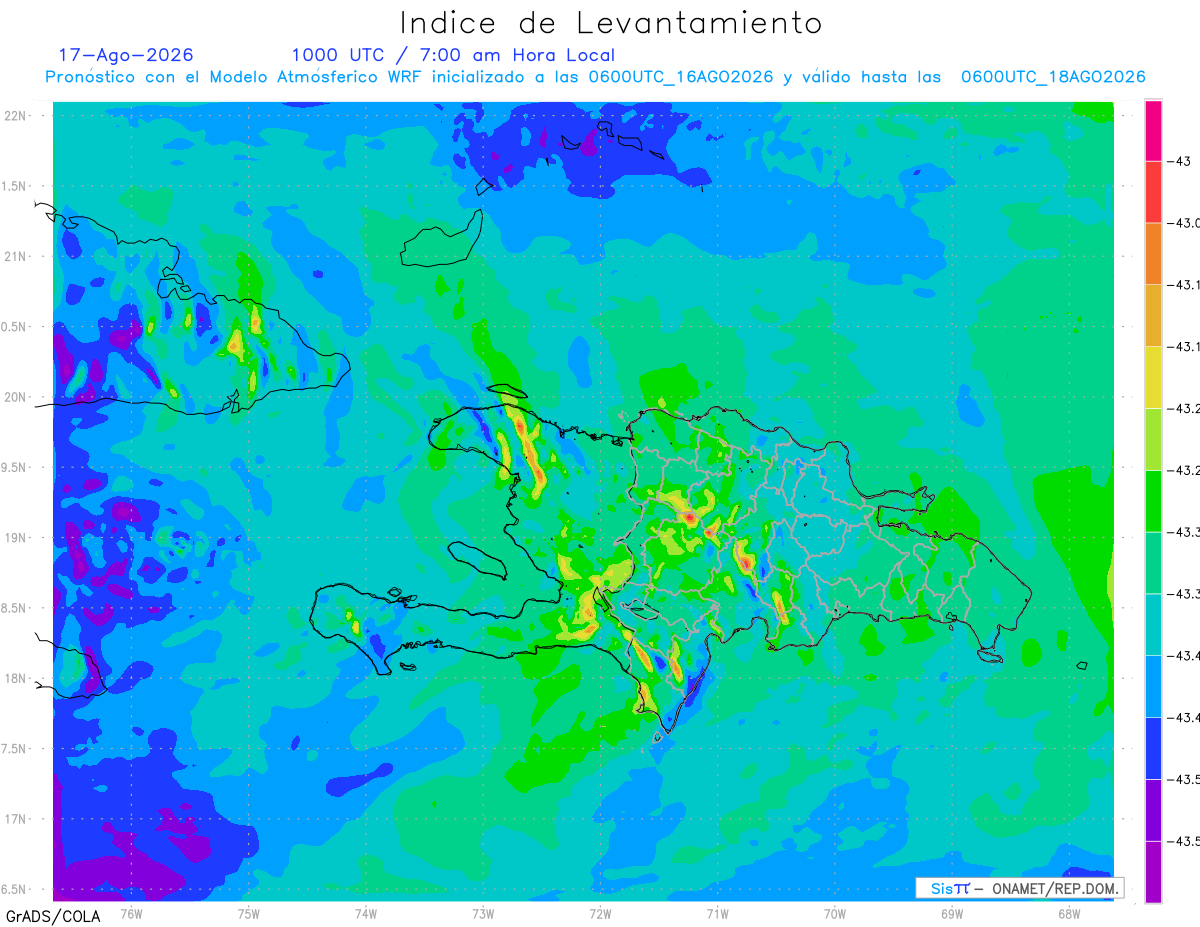The height and width of the screenshot is (927, 1200).
Task: Click the "22N" latitude label
Action: 16,116
